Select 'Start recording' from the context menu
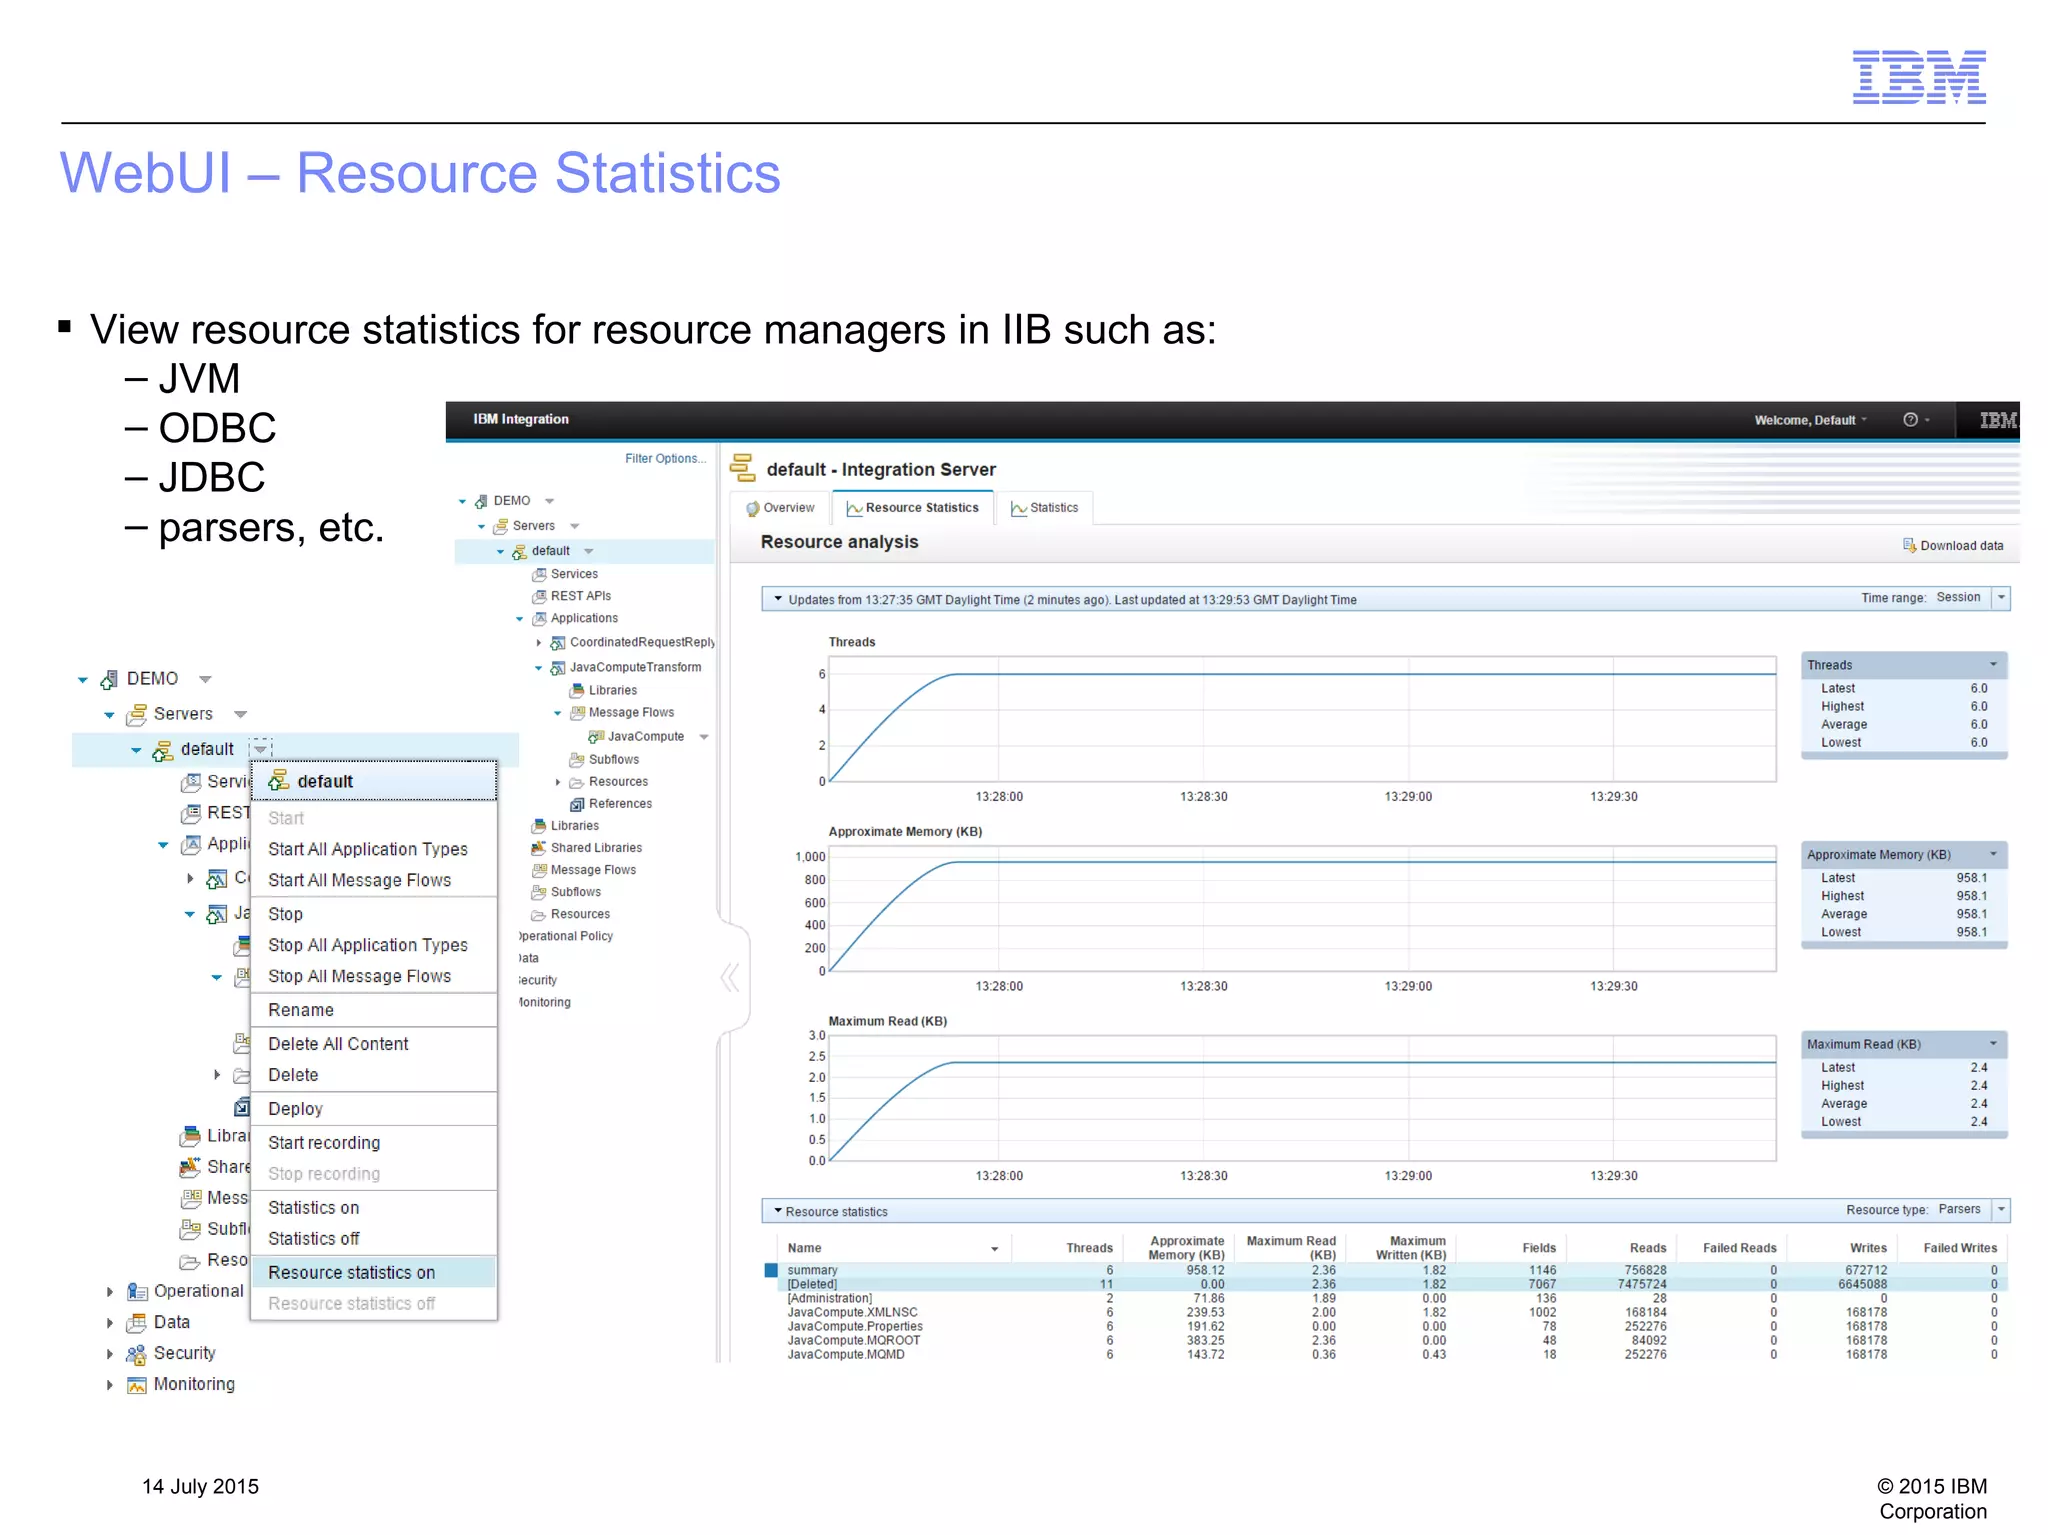The height and width of the screenshot is (1535, 2048). point(373,1142)
